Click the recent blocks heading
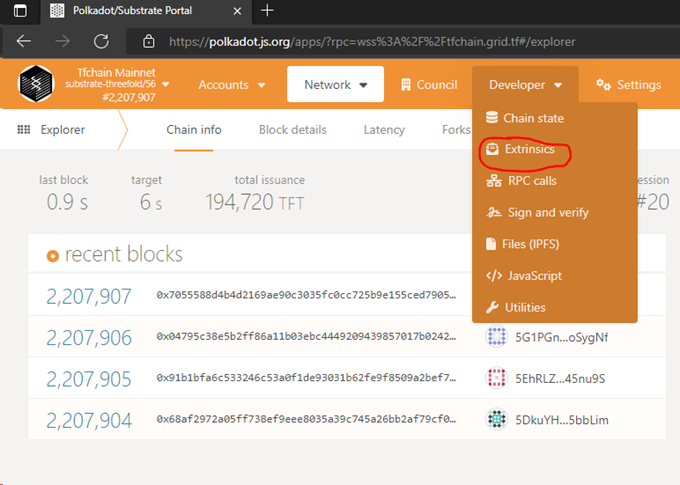The image size is (680, 485). pos(124,254)
